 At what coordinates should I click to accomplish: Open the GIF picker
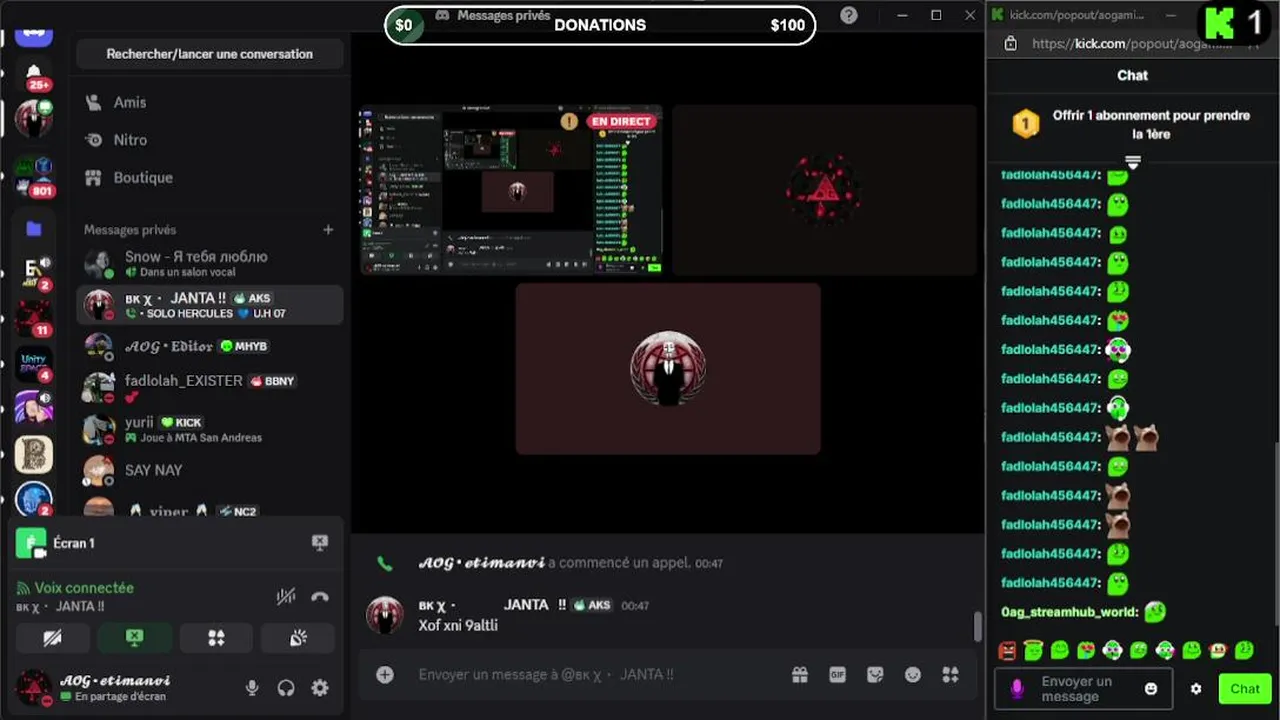(838, 675)
